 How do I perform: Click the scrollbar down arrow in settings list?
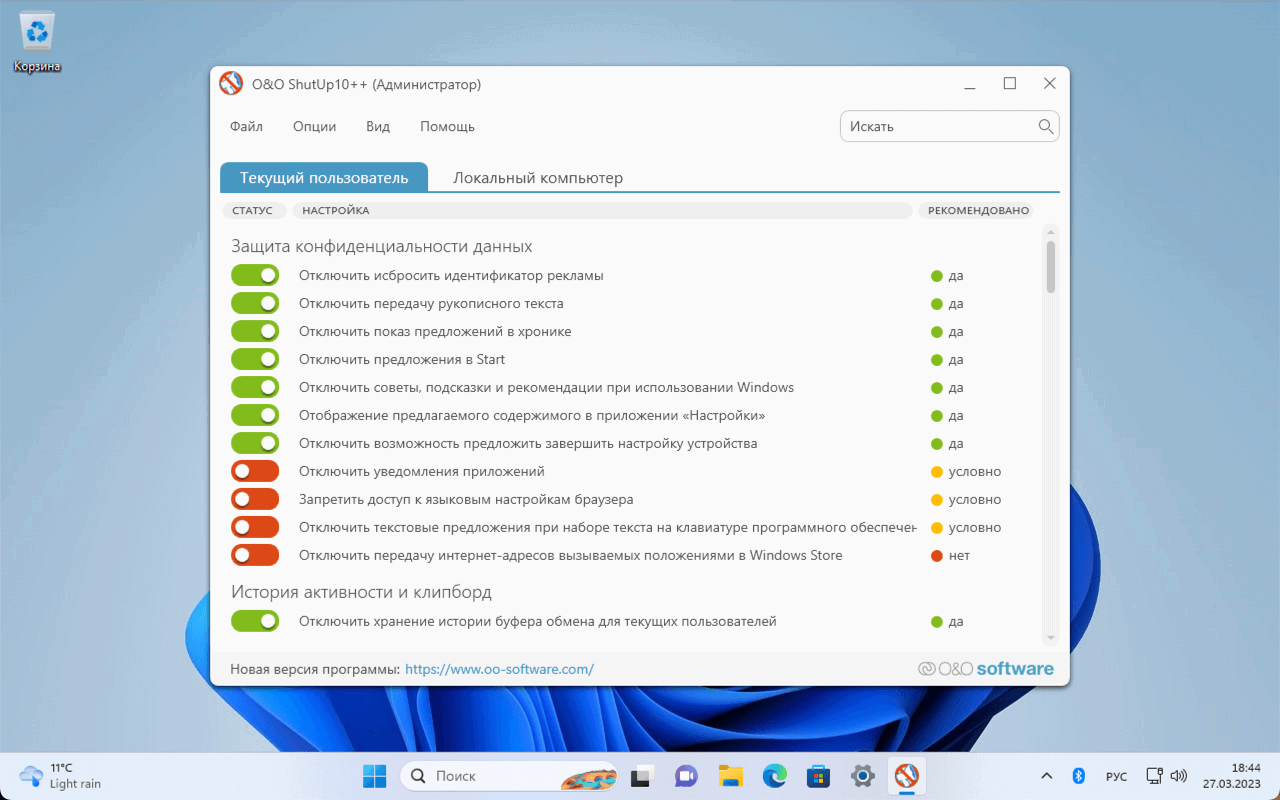1050,637
